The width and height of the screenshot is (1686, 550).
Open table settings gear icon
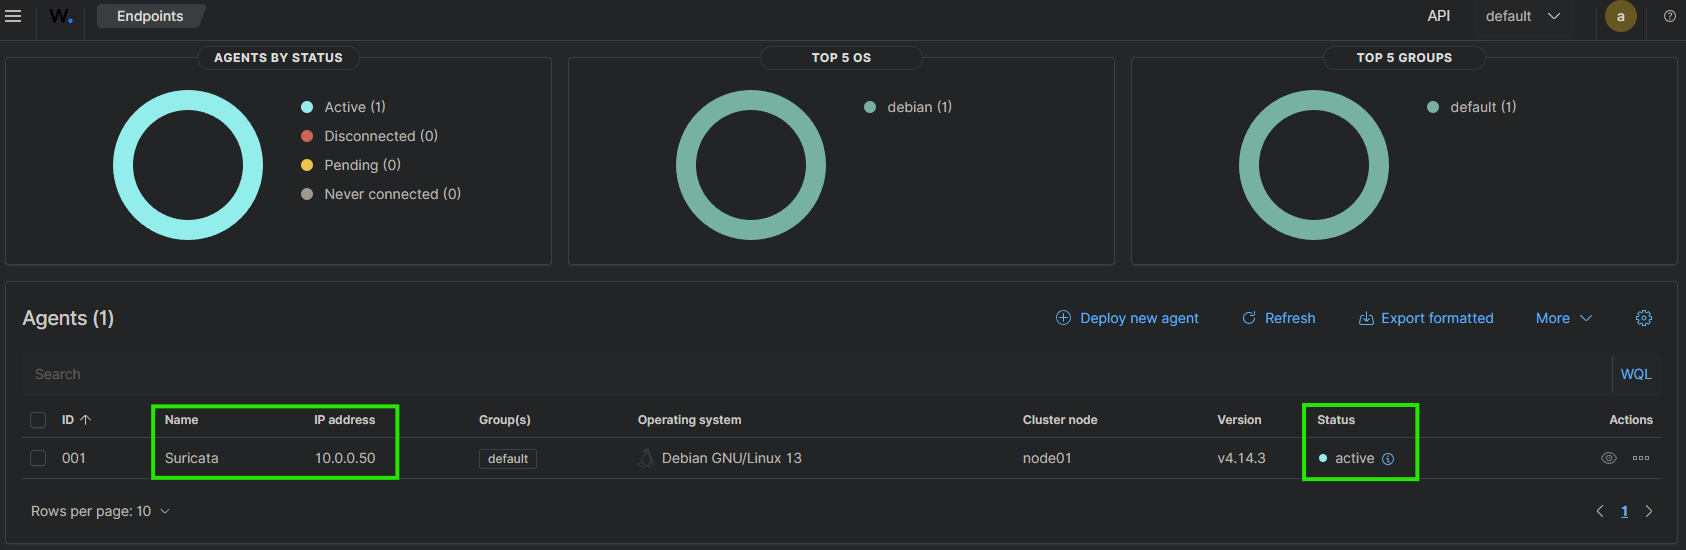1643,318
